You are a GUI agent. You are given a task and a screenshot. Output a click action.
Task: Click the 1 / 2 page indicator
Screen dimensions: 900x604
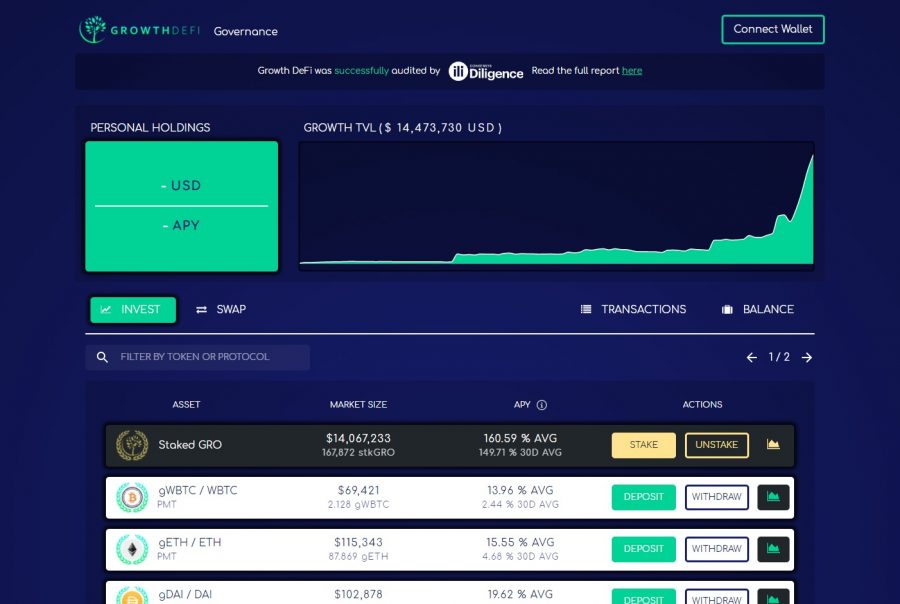point(779,357)
